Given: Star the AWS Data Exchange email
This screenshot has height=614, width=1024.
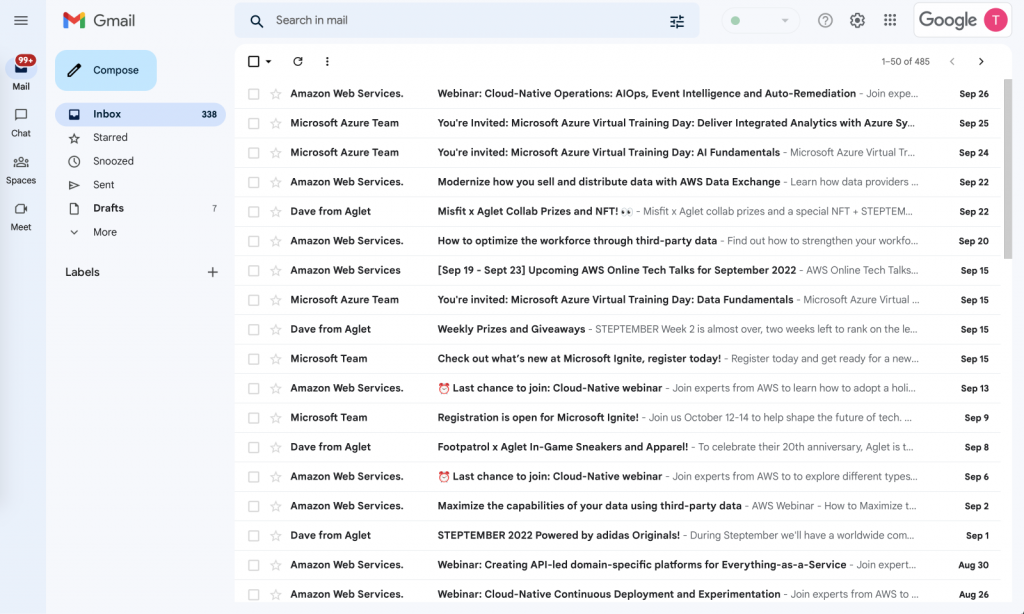Looking at the screenshot, I should 276,182.
